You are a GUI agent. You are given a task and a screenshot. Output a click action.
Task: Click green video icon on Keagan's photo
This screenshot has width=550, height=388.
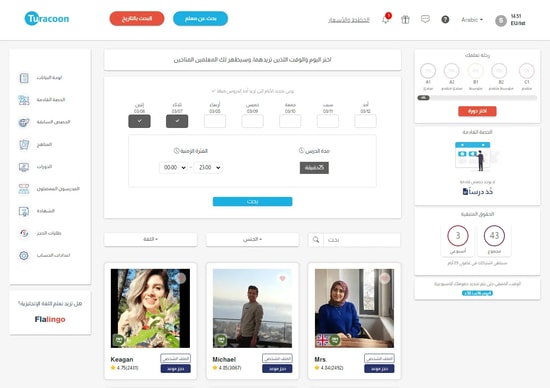tap(119, 340)
